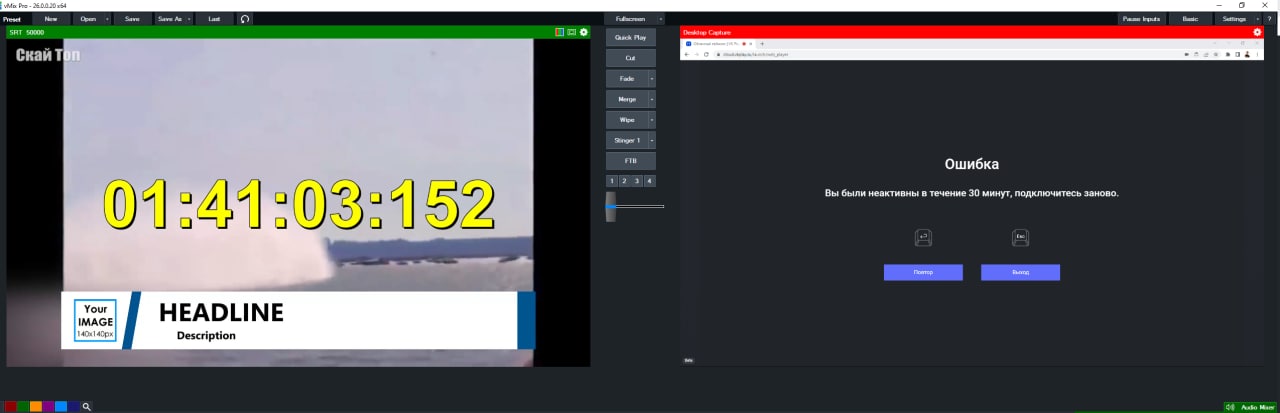Select the light blue category color tab
The image size is (1280, 413).
tap(62, 407)
